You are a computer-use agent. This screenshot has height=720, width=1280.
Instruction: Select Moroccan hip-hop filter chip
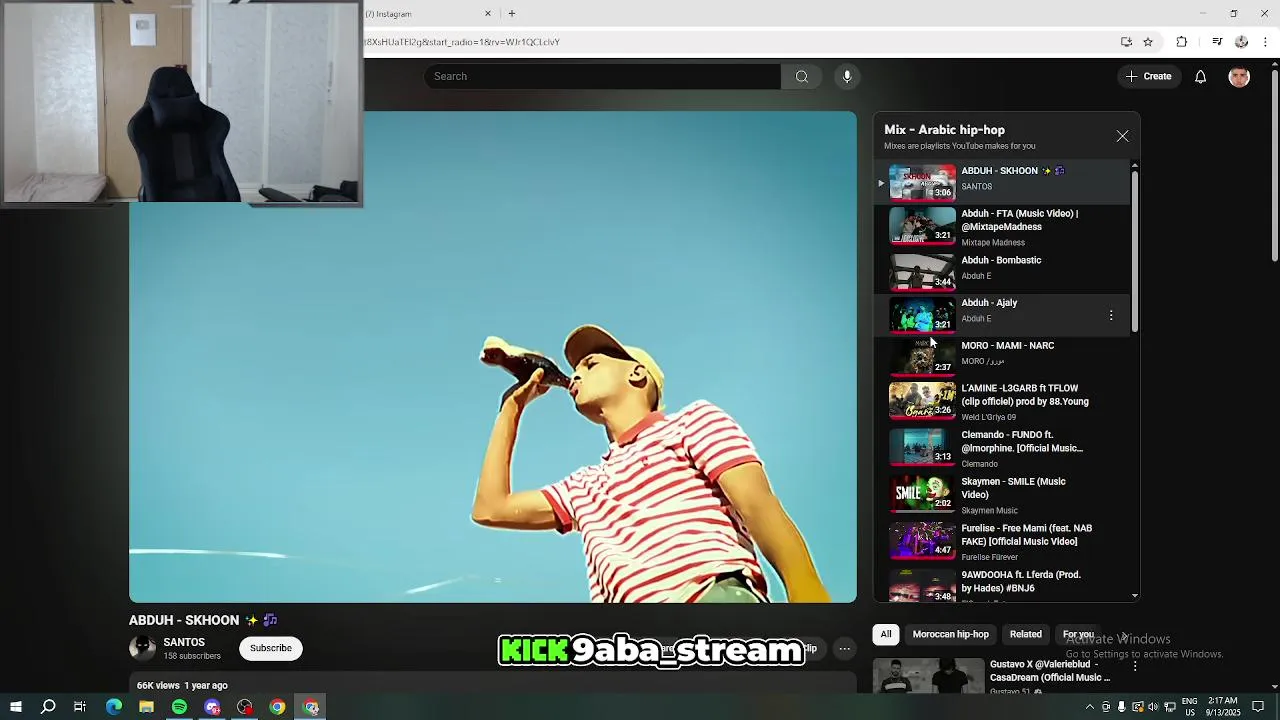tap(950, 634)
